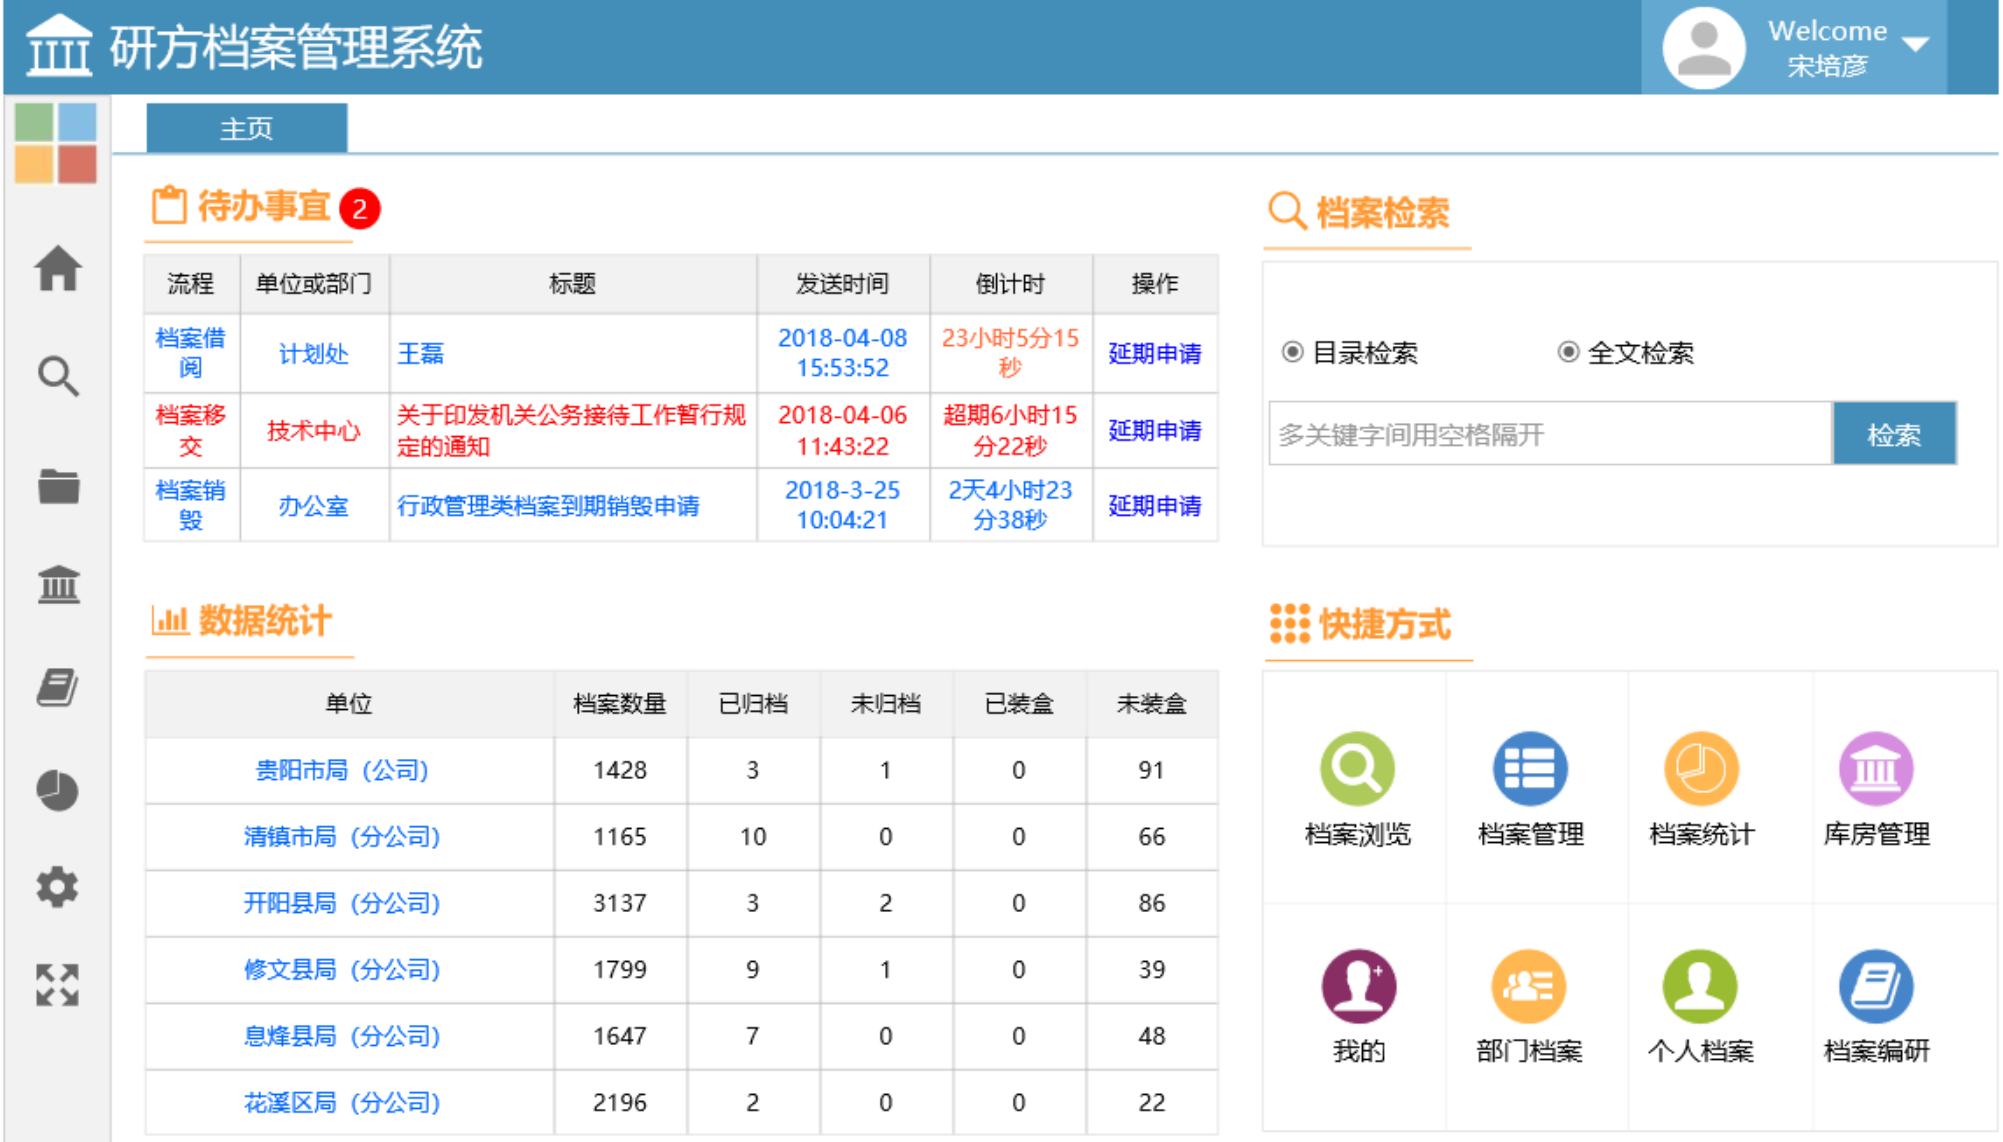Open the folder icon in the sidebar
The height and width of the screenshot is (1142, 2003).
[x=58, y=486]
